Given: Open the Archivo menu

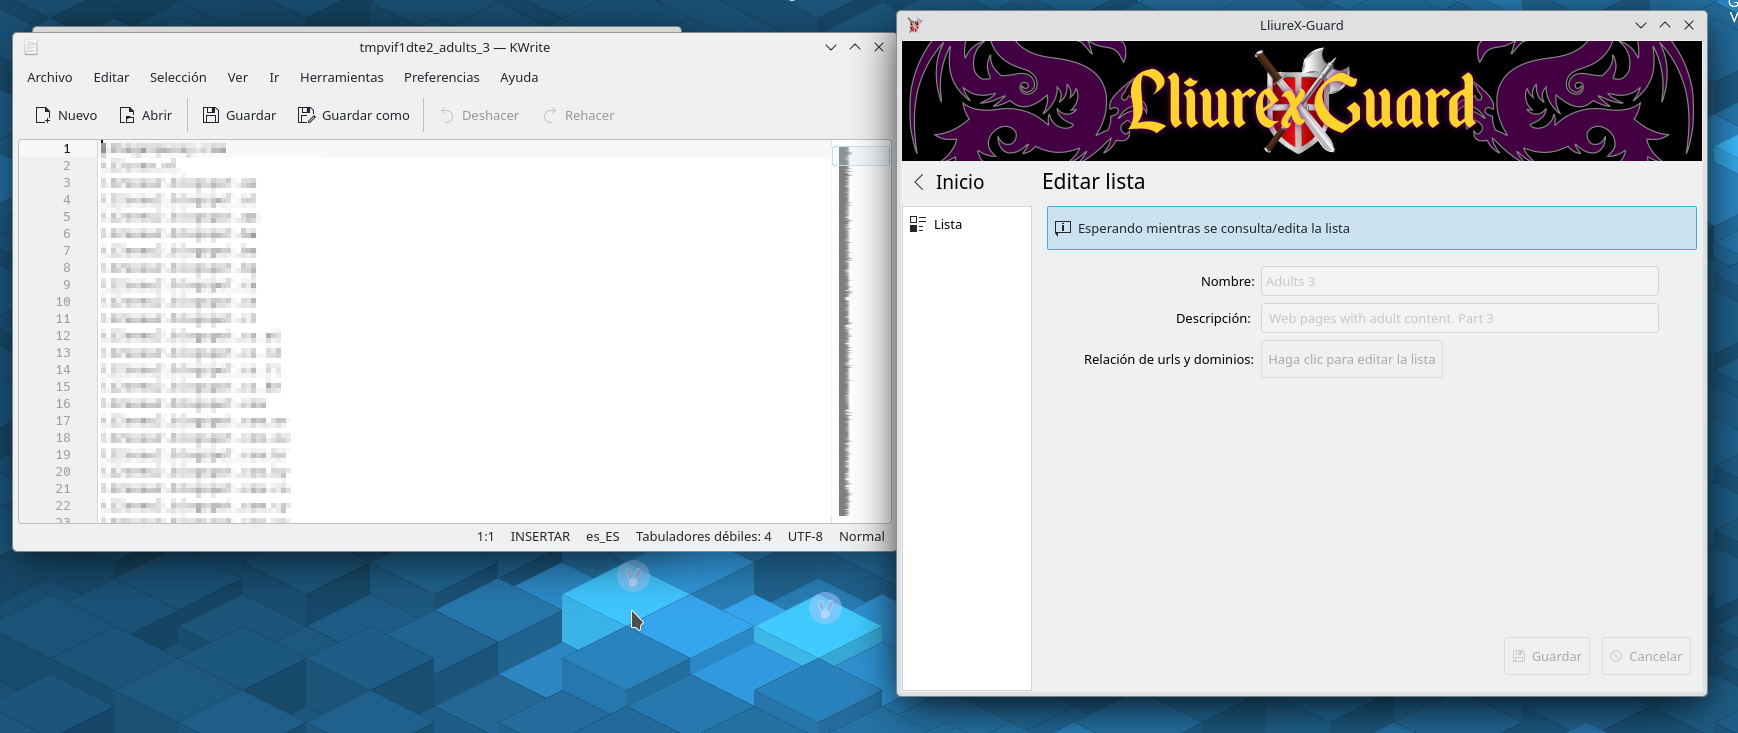Looking at the screenshot, I should click(50, 78).
